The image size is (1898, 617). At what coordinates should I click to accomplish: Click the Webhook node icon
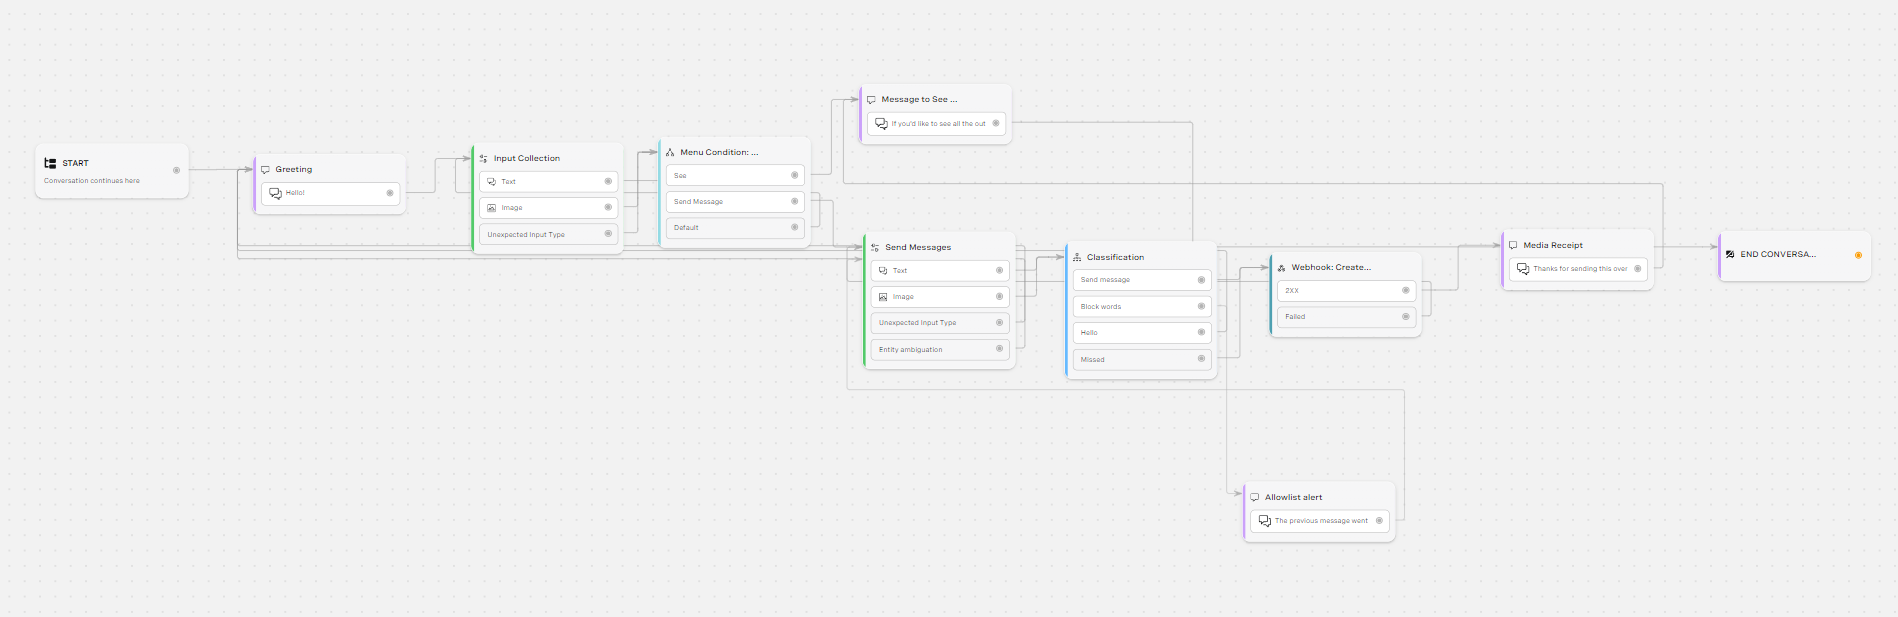pos(1282,268)
